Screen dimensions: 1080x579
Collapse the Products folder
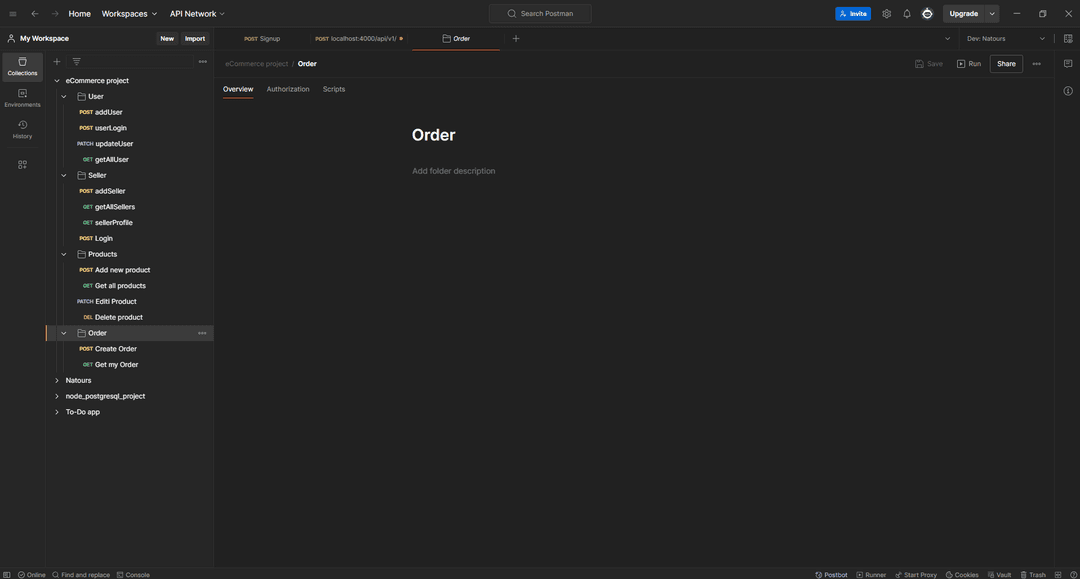[x=64, y=254]
